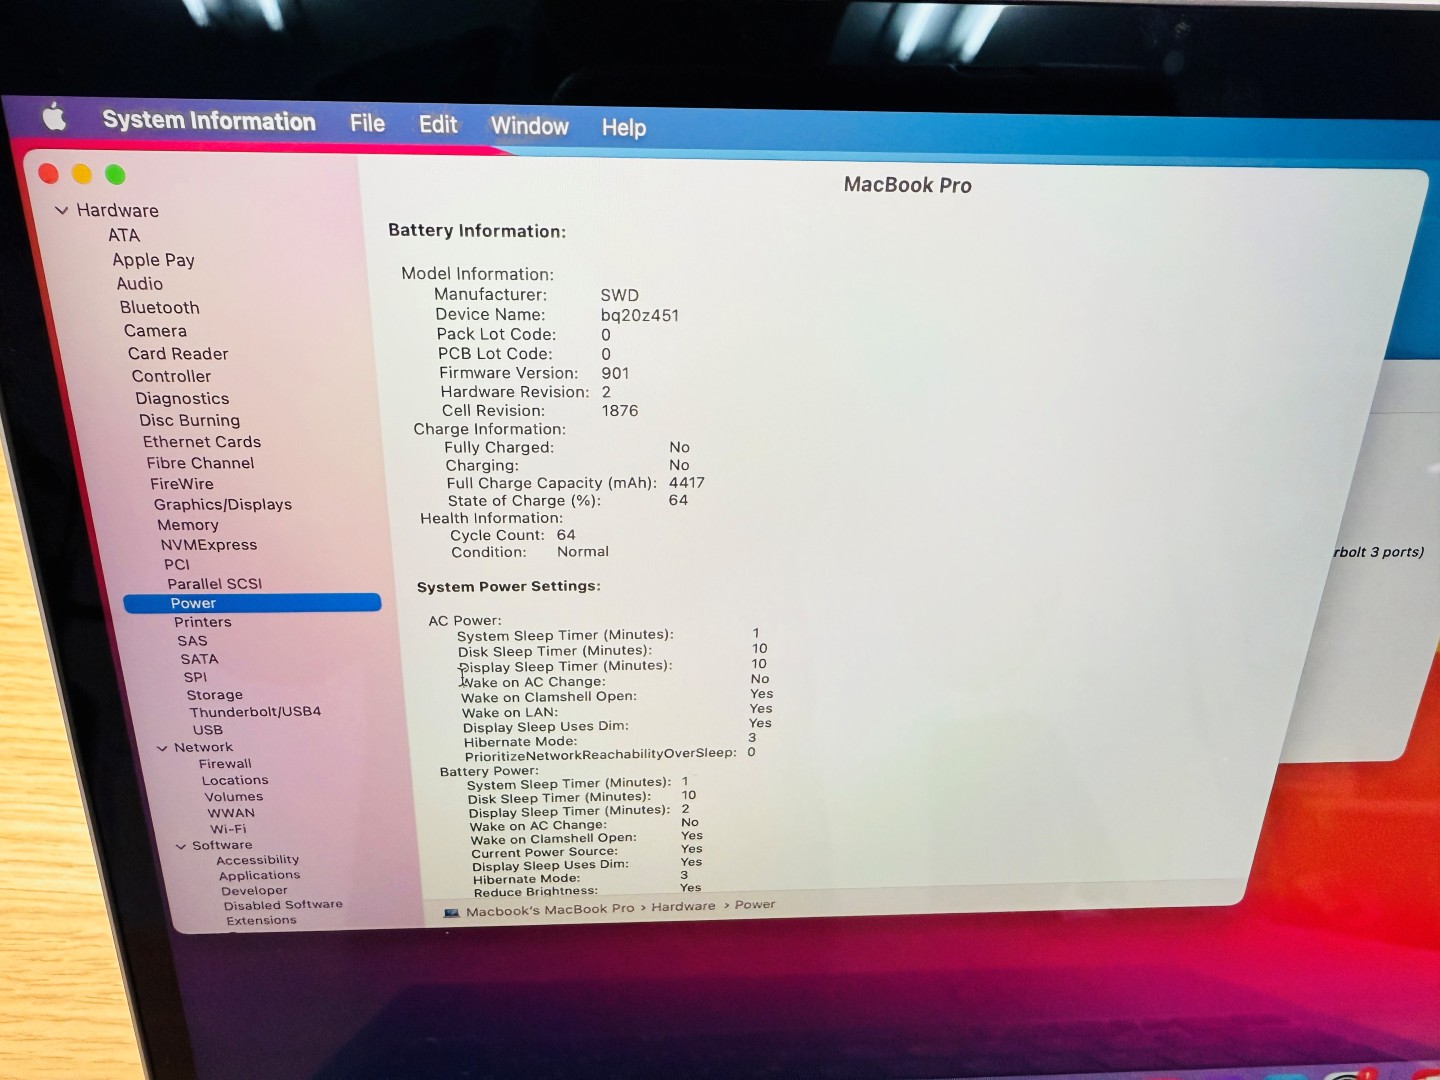The image size is (1440, 1080).
Task: Open the Window menu
Action: [529, 126]
